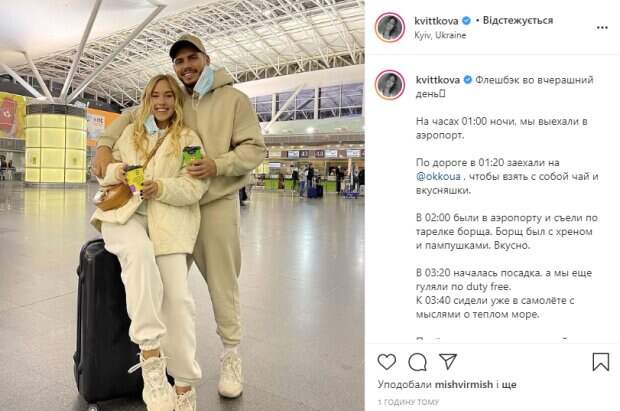Open kvittkova username in caption
The image size is (620, 411).
click(x=438, y=80)
